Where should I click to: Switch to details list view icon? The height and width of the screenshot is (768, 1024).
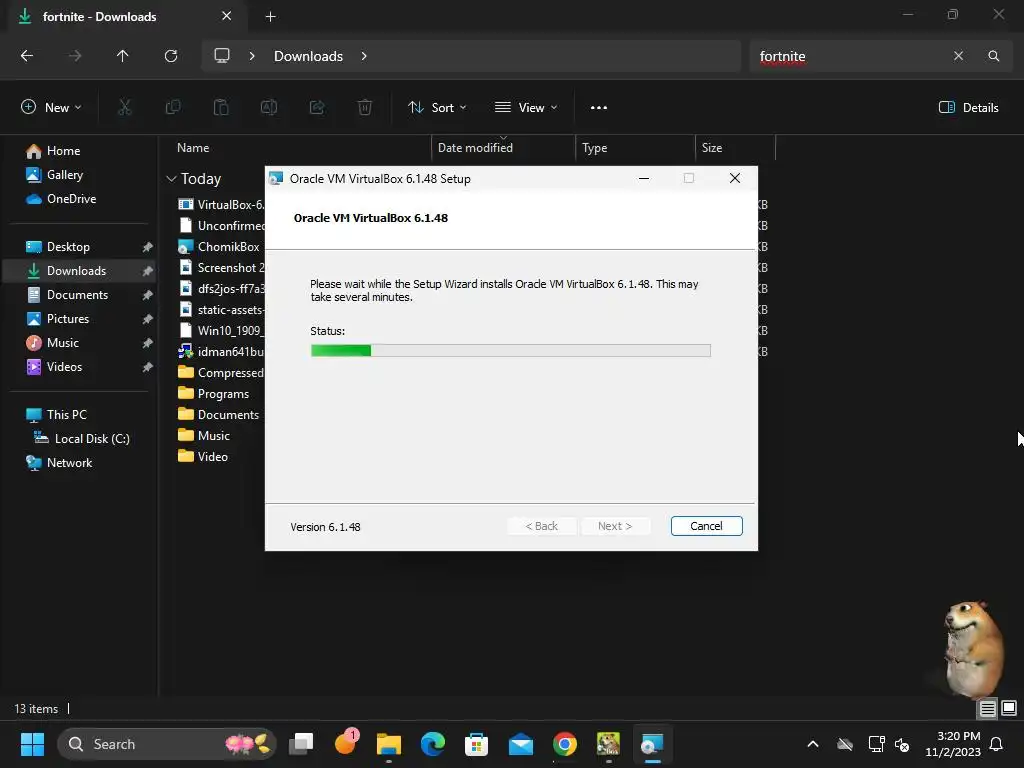click(x=987, y=709)
